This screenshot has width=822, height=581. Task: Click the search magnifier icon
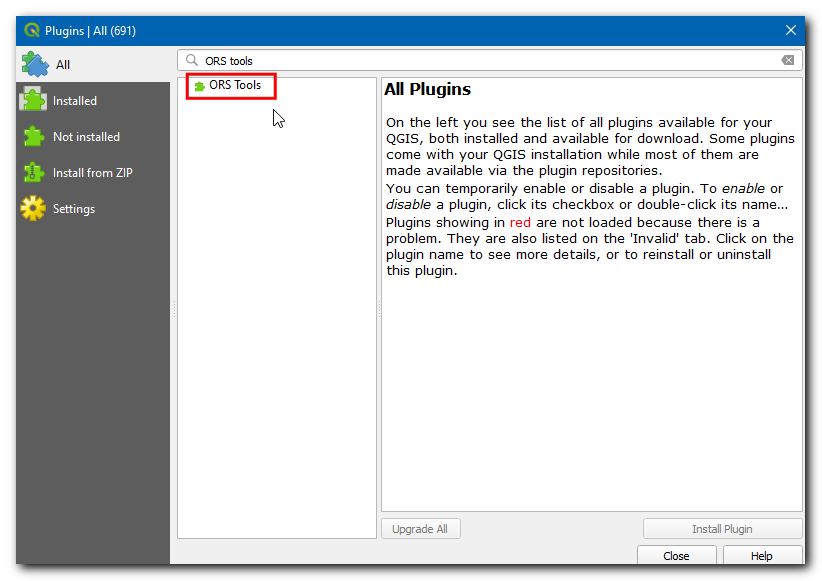pyautogui.click(x=191, y=61)
